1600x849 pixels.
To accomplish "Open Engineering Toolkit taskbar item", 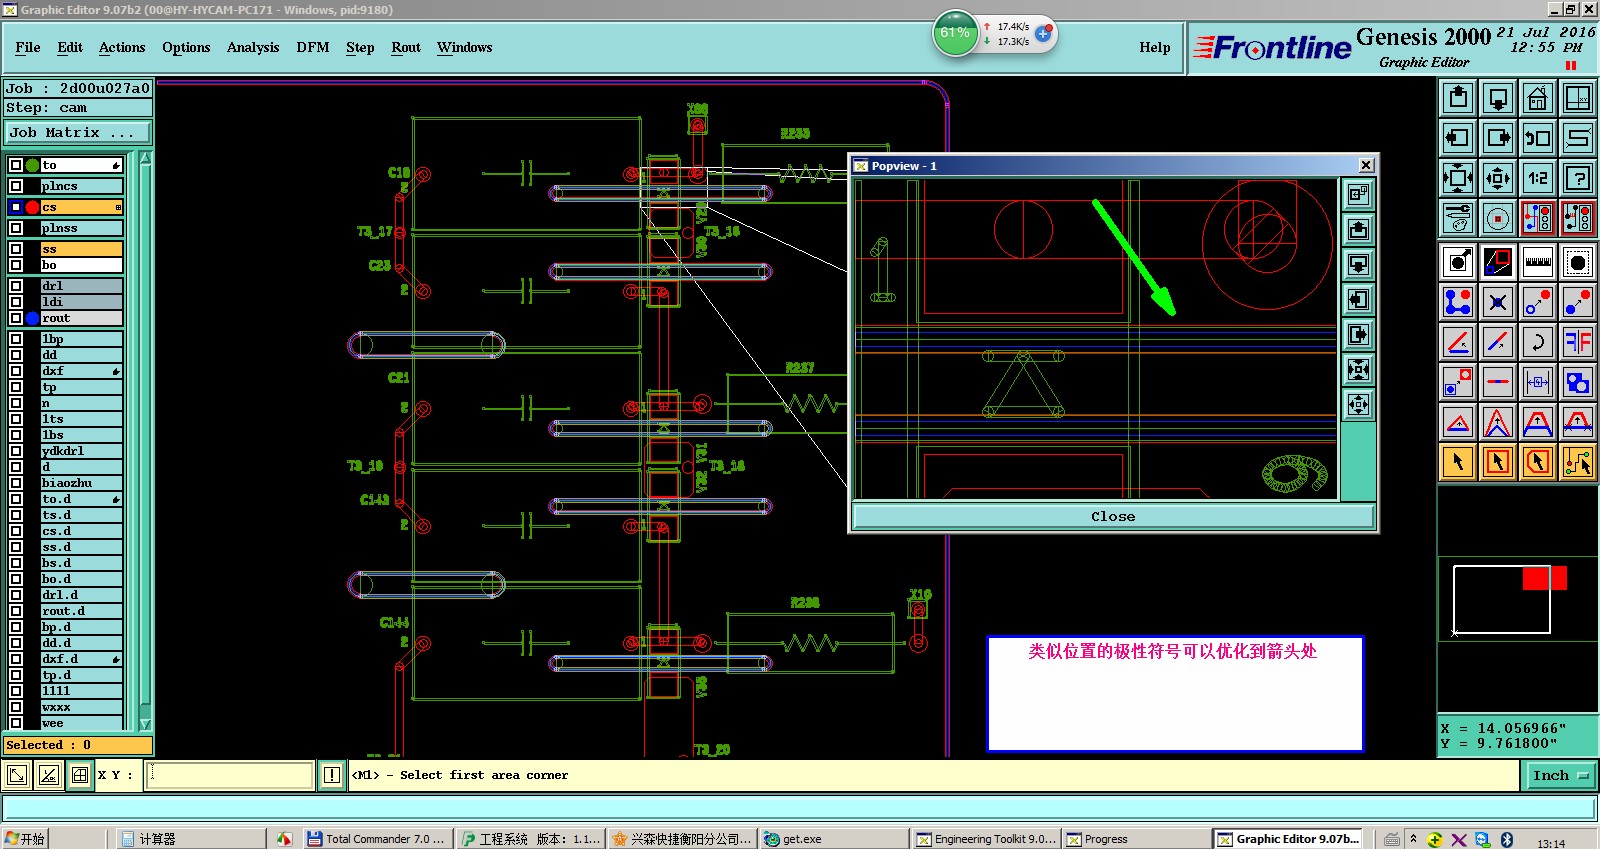I will (x=986, y=839).
